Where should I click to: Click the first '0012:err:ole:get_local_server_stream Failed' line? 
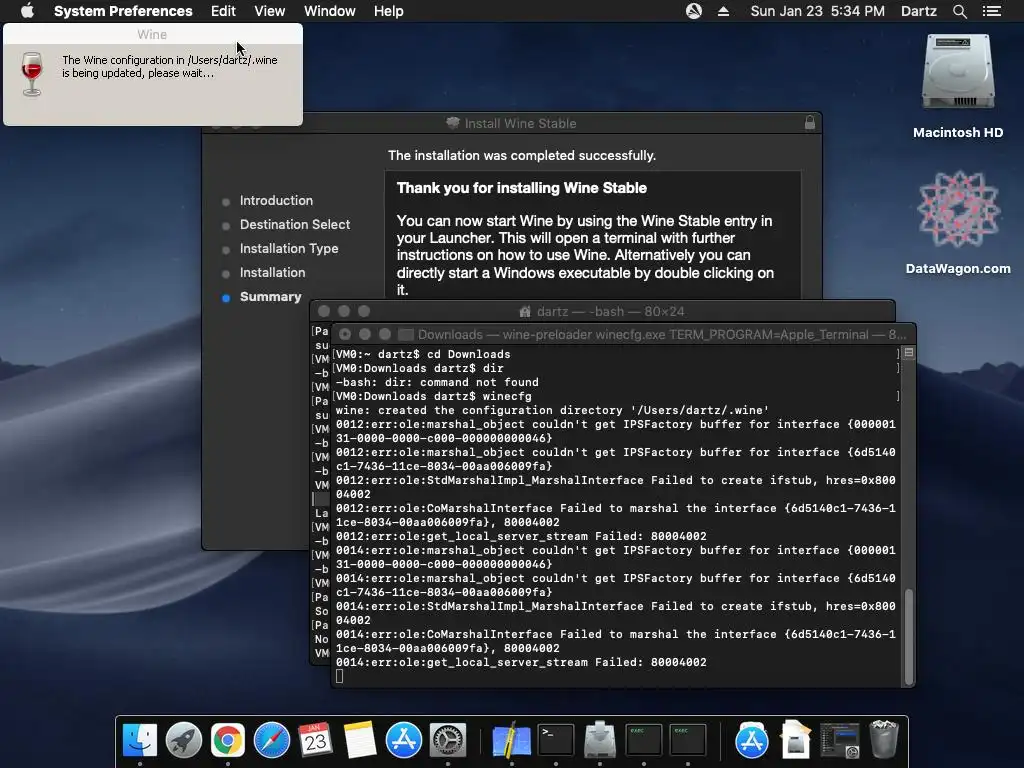(521, 536)
